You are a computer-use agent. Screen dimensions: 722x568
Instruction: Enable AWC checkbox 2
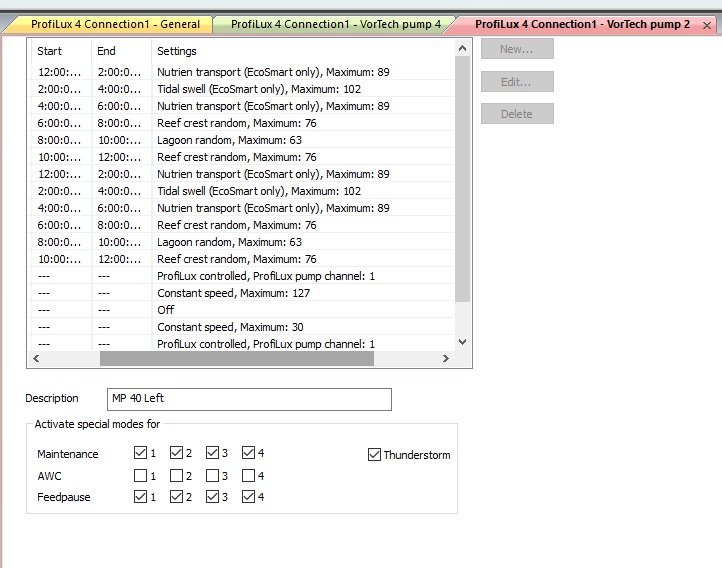point(176,475)
